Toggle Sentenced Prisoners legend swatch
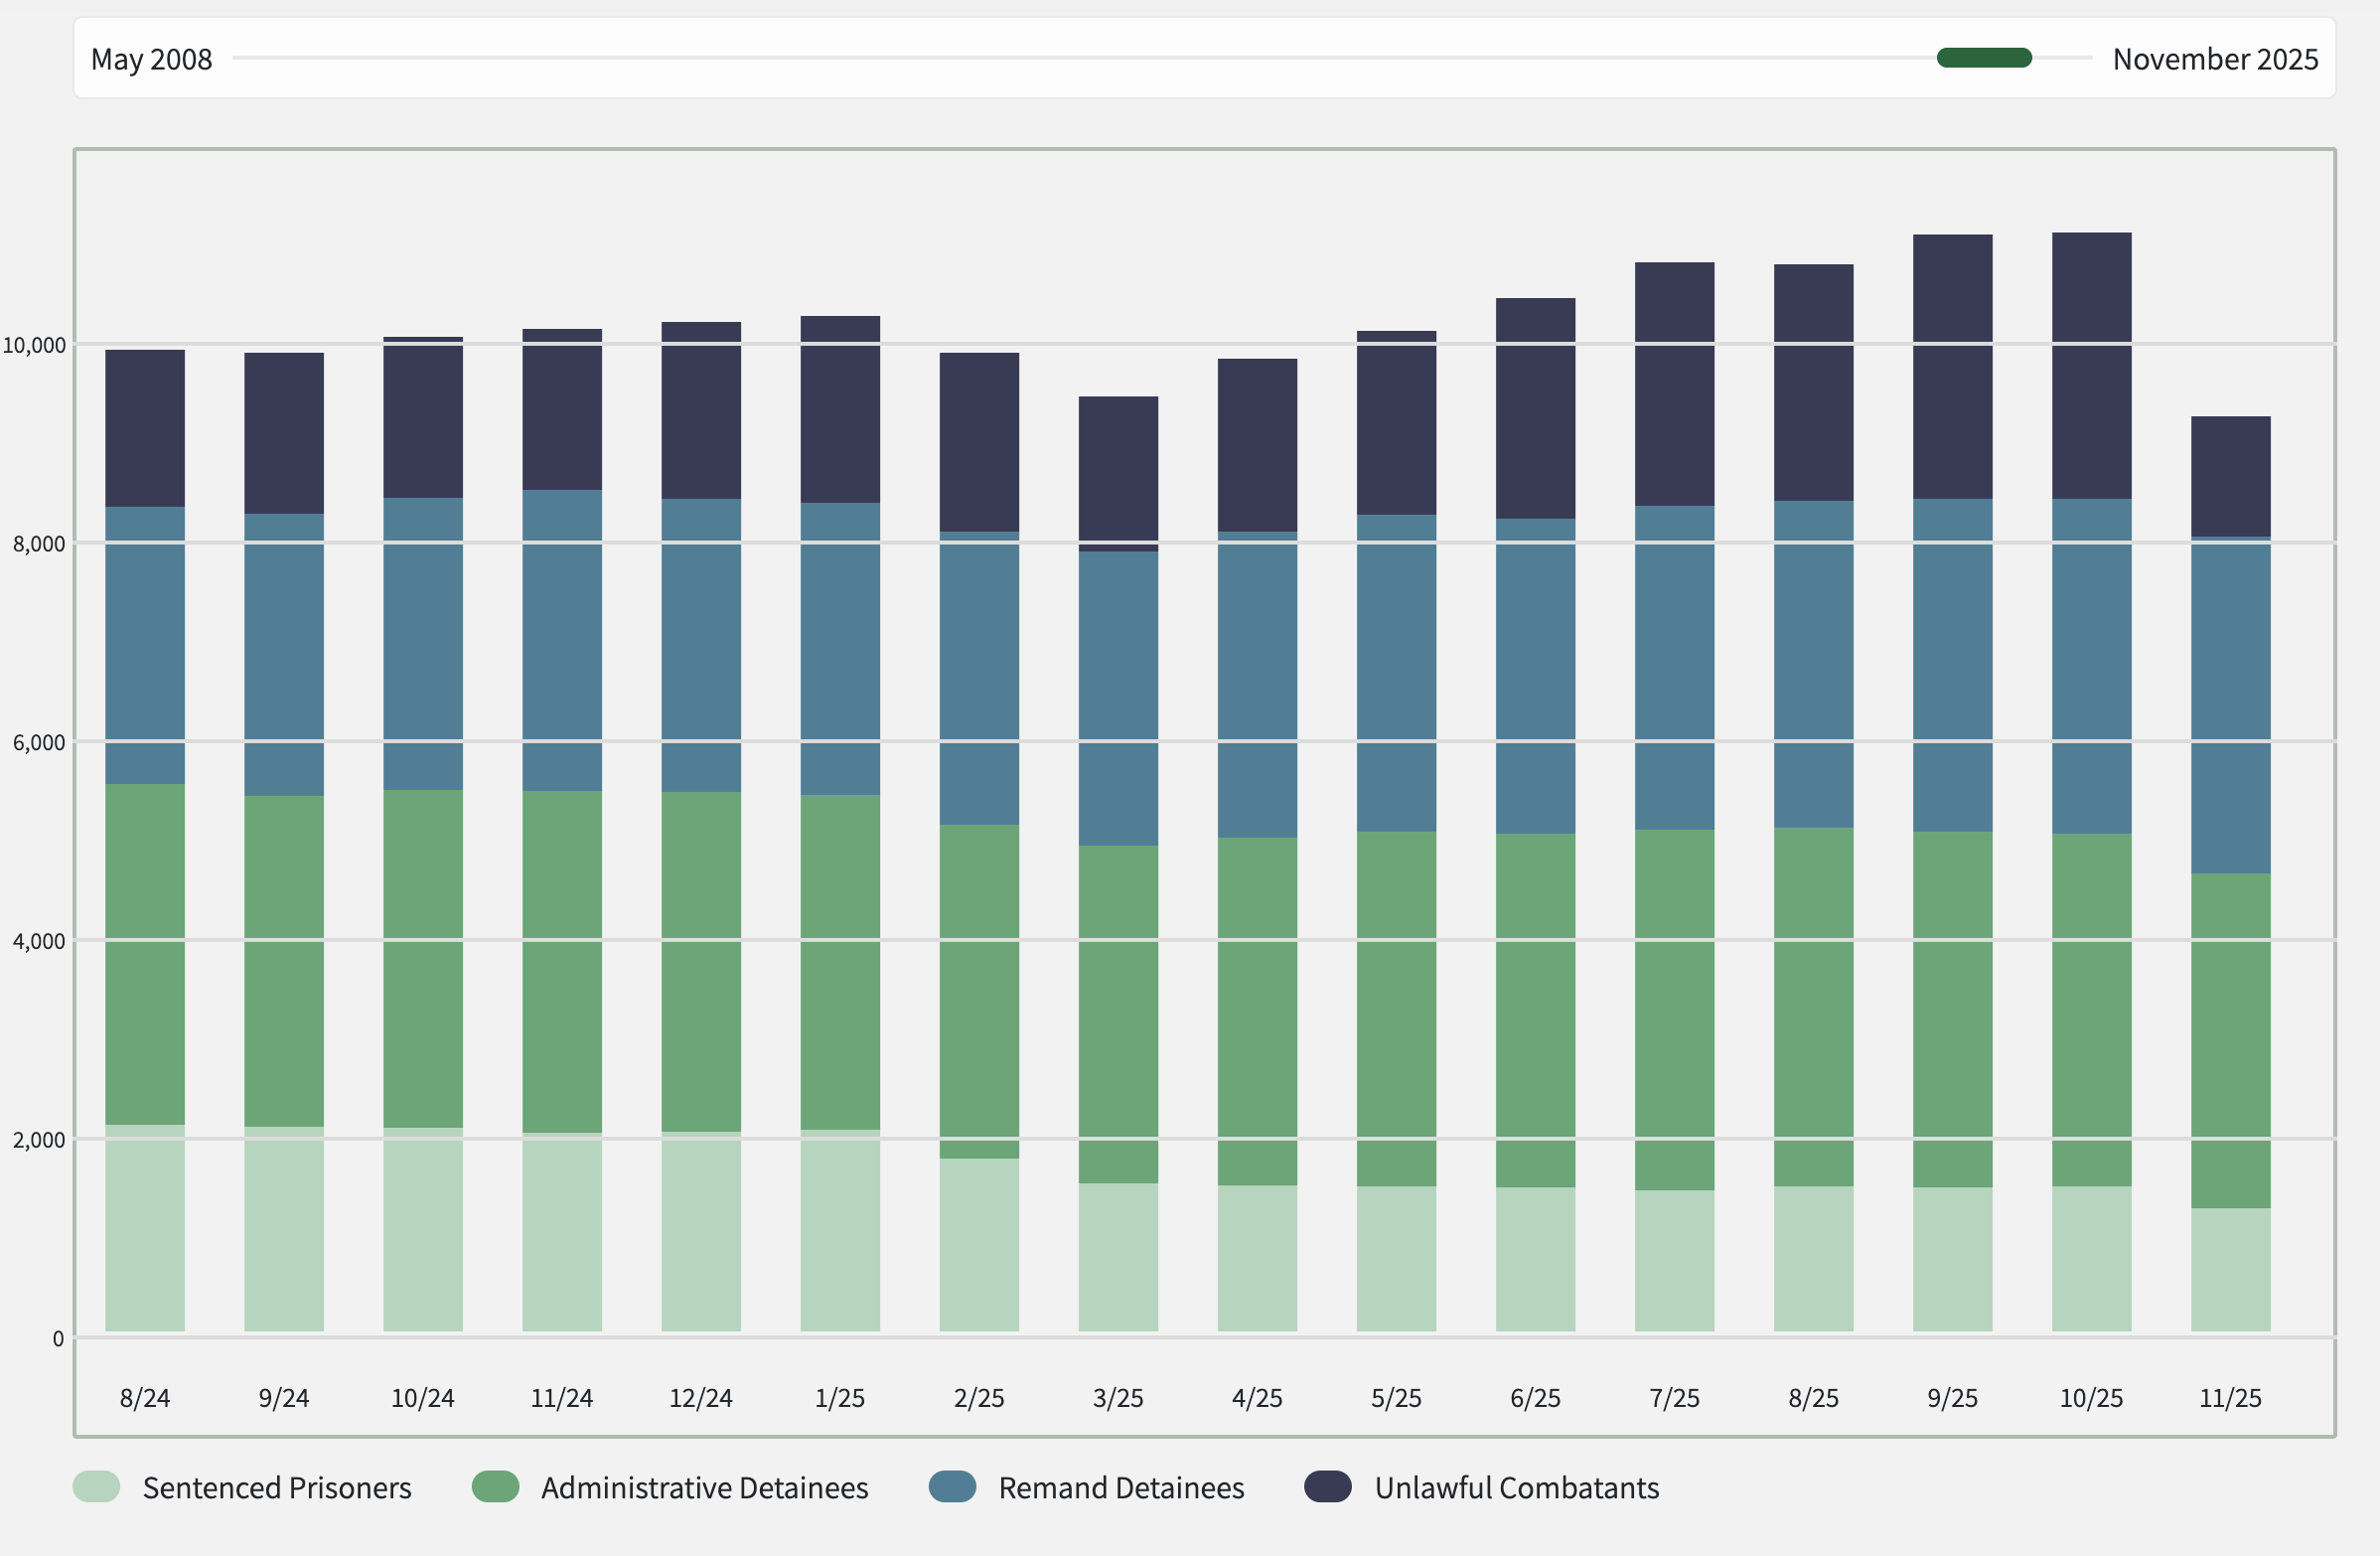The height and width of the screenshot is (1556, 2380). pos(96,1487)
